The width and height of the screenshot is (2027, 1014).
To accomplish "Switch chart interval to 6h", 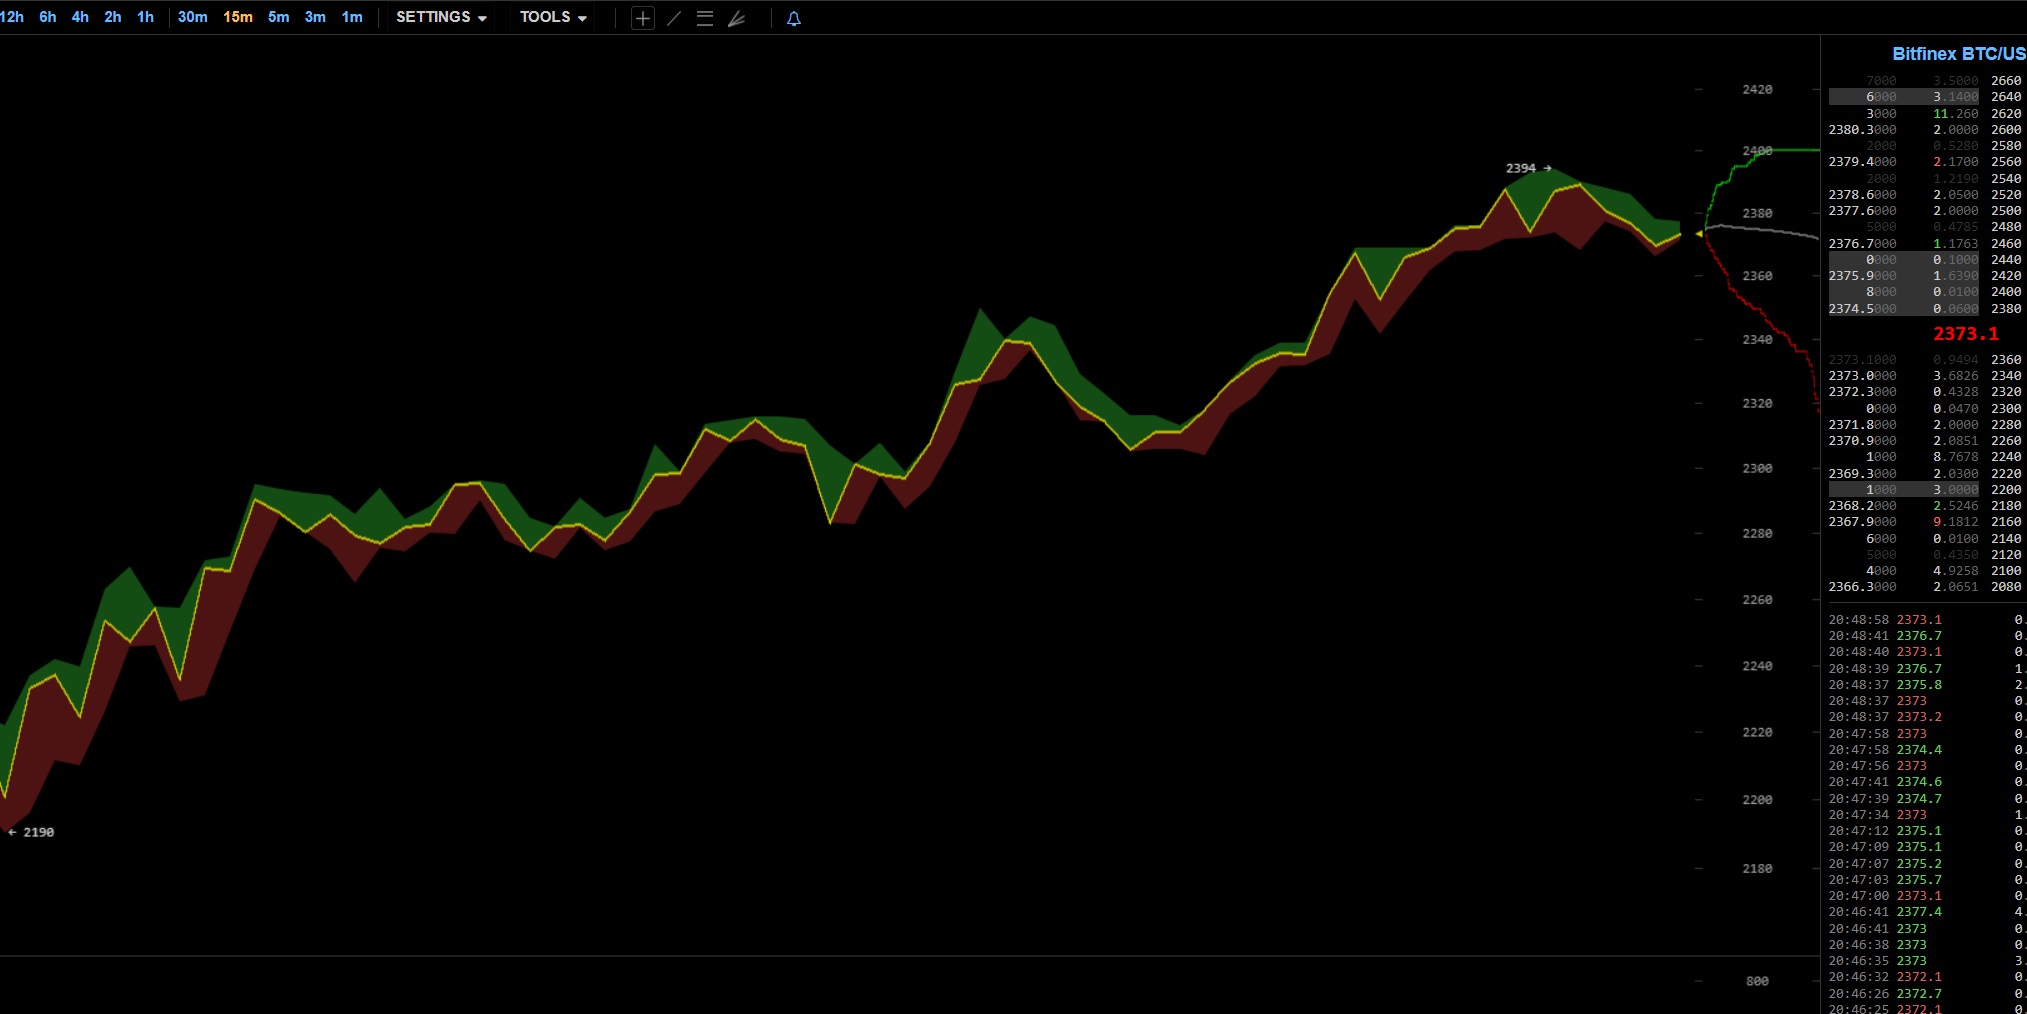I will [48, 17].
